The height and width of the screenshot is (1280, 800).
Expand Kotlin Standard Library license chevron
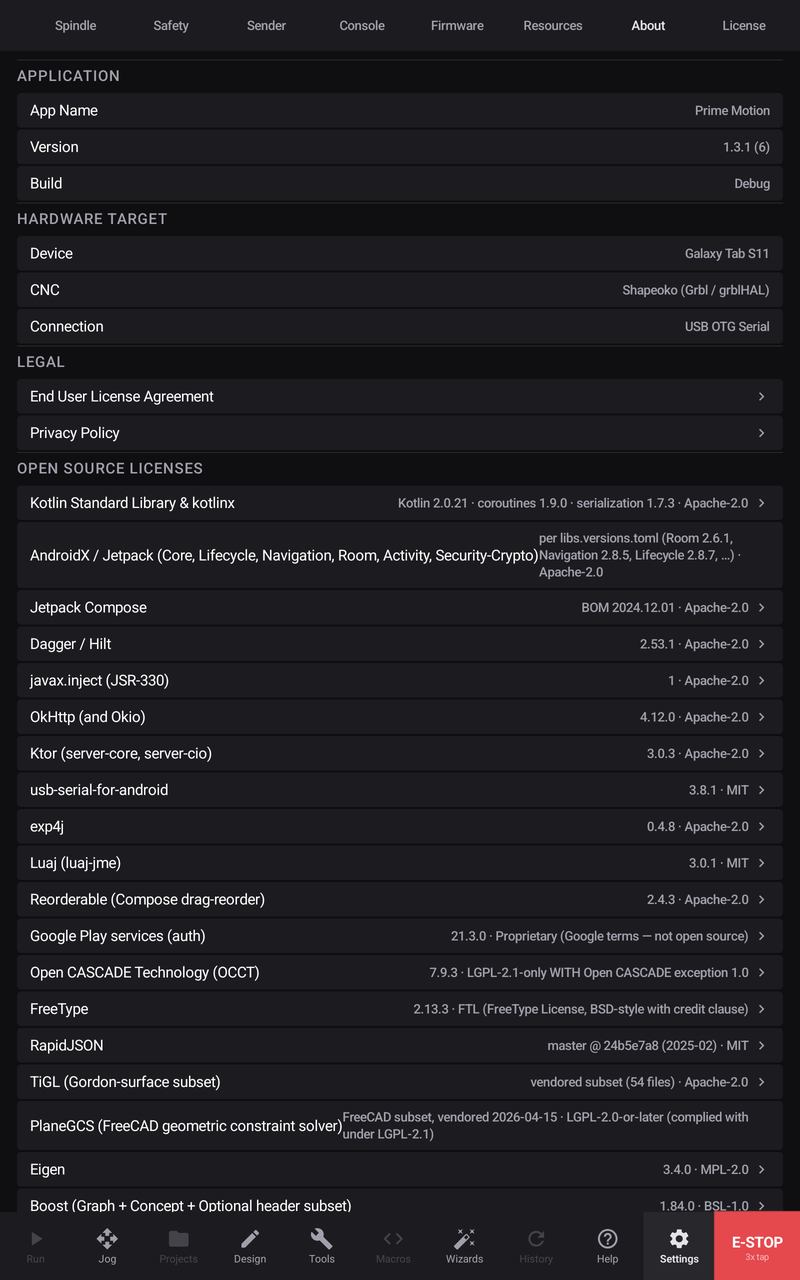tap(762, 503)
